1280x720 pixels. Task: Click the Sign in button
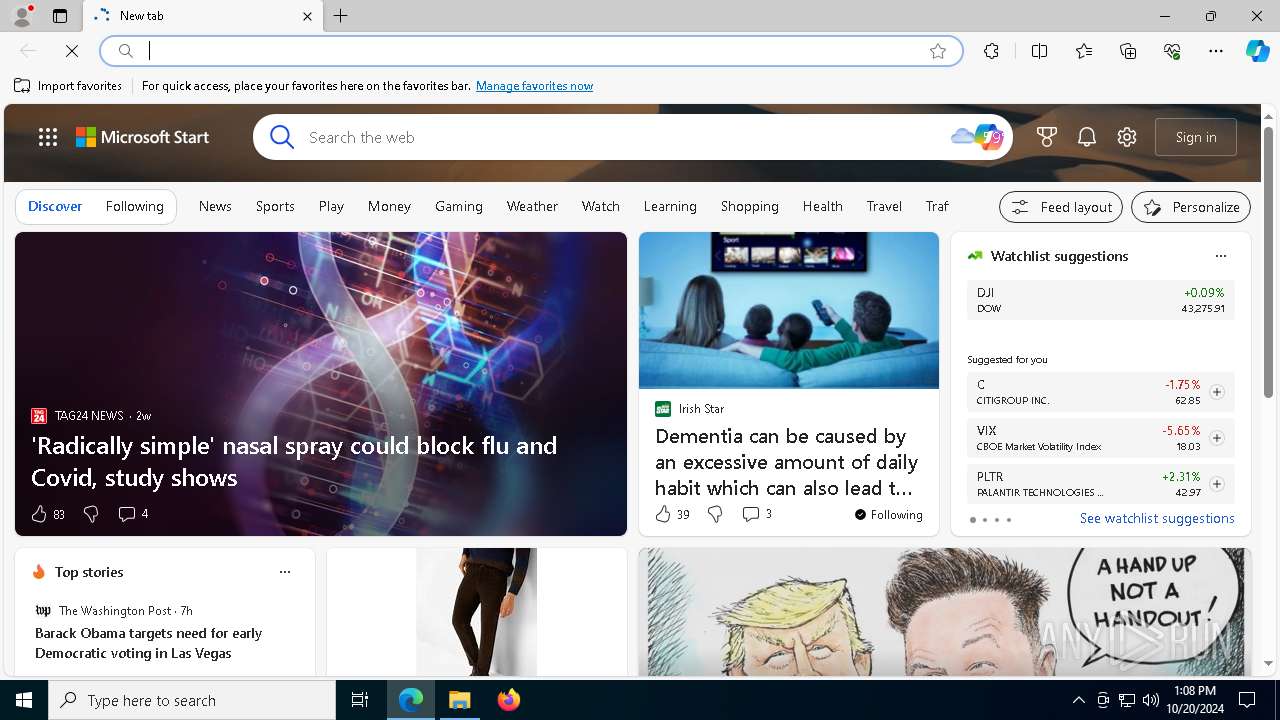[x=1196, y=137]
